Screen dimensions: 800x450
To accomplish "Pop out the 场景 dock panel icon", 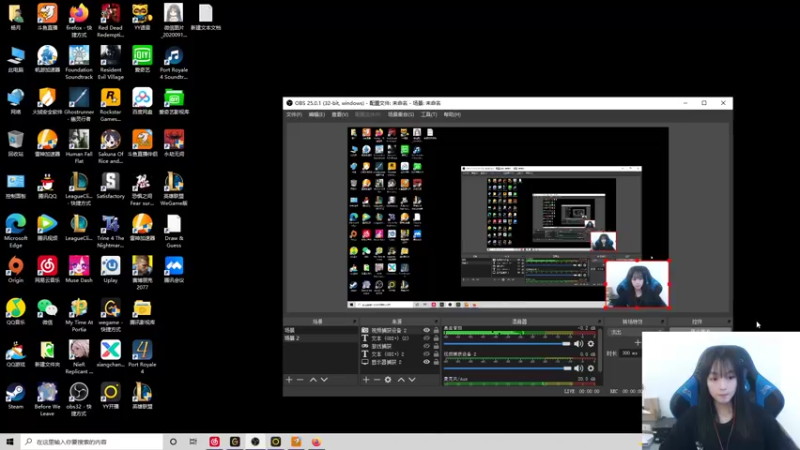I will (355, 321).
